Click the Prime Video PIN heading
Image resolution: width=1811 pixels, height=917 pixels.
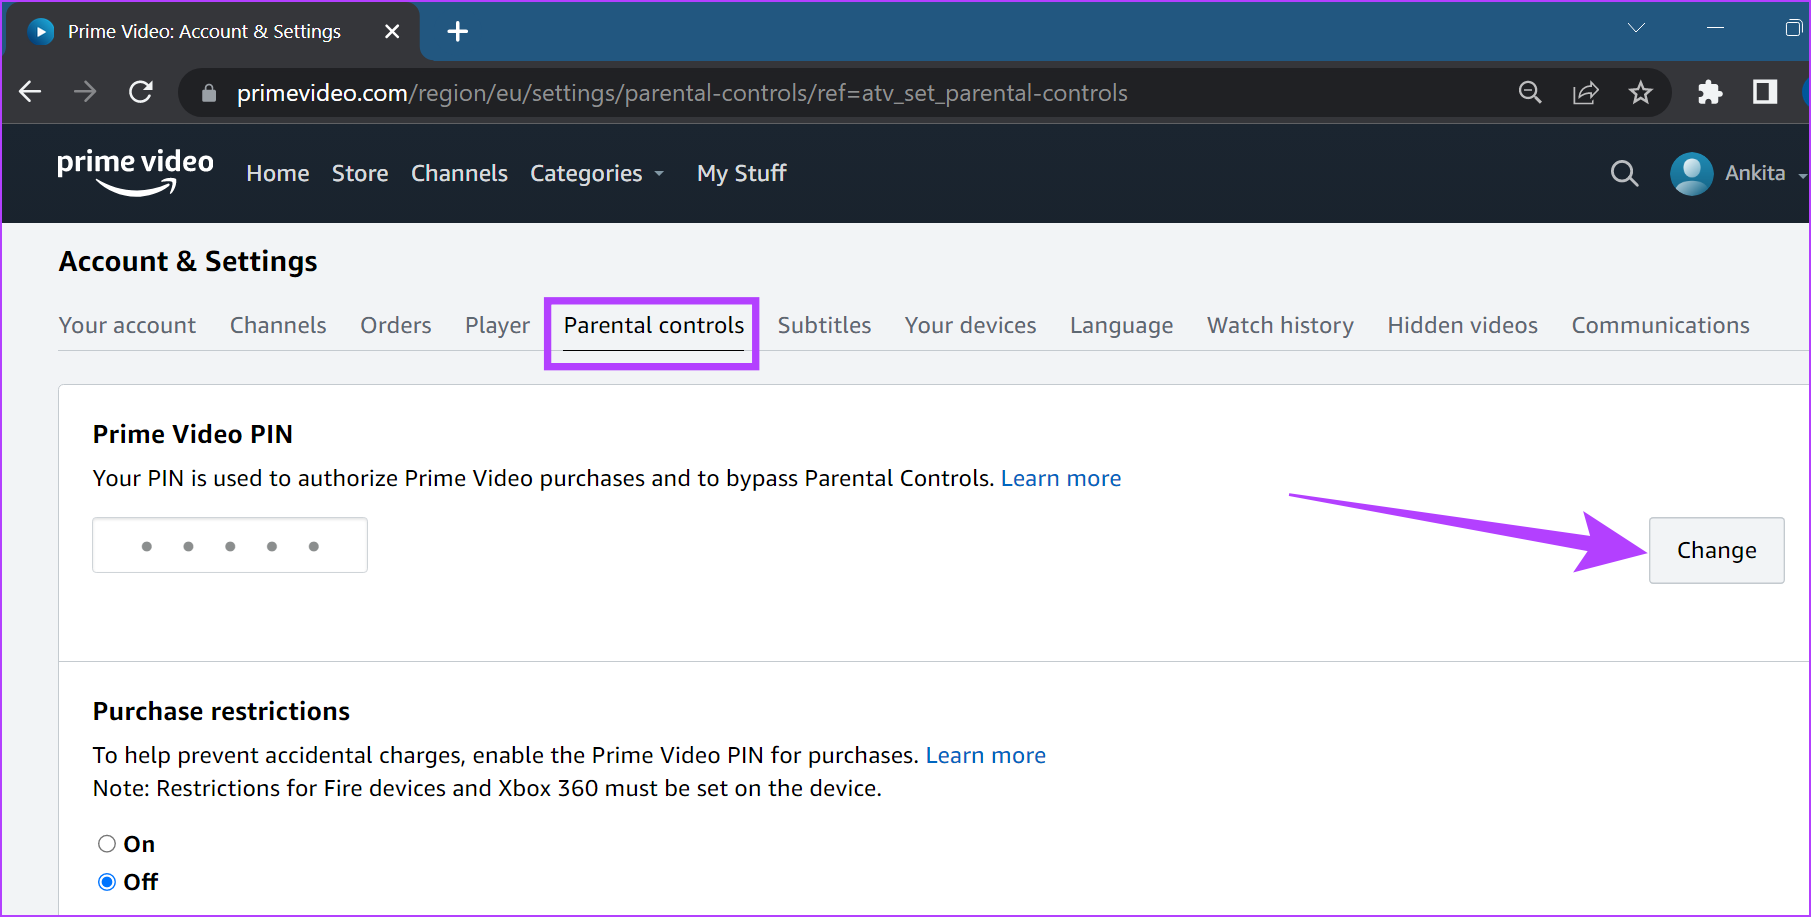[193, 435]
